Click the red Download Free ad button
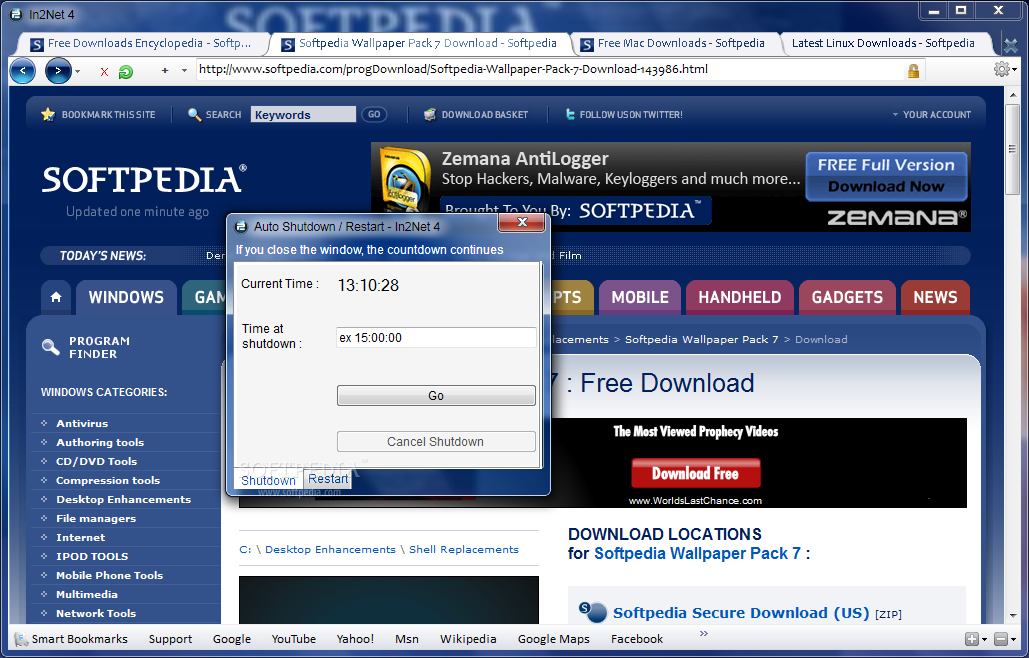 (x=696, y=473)
